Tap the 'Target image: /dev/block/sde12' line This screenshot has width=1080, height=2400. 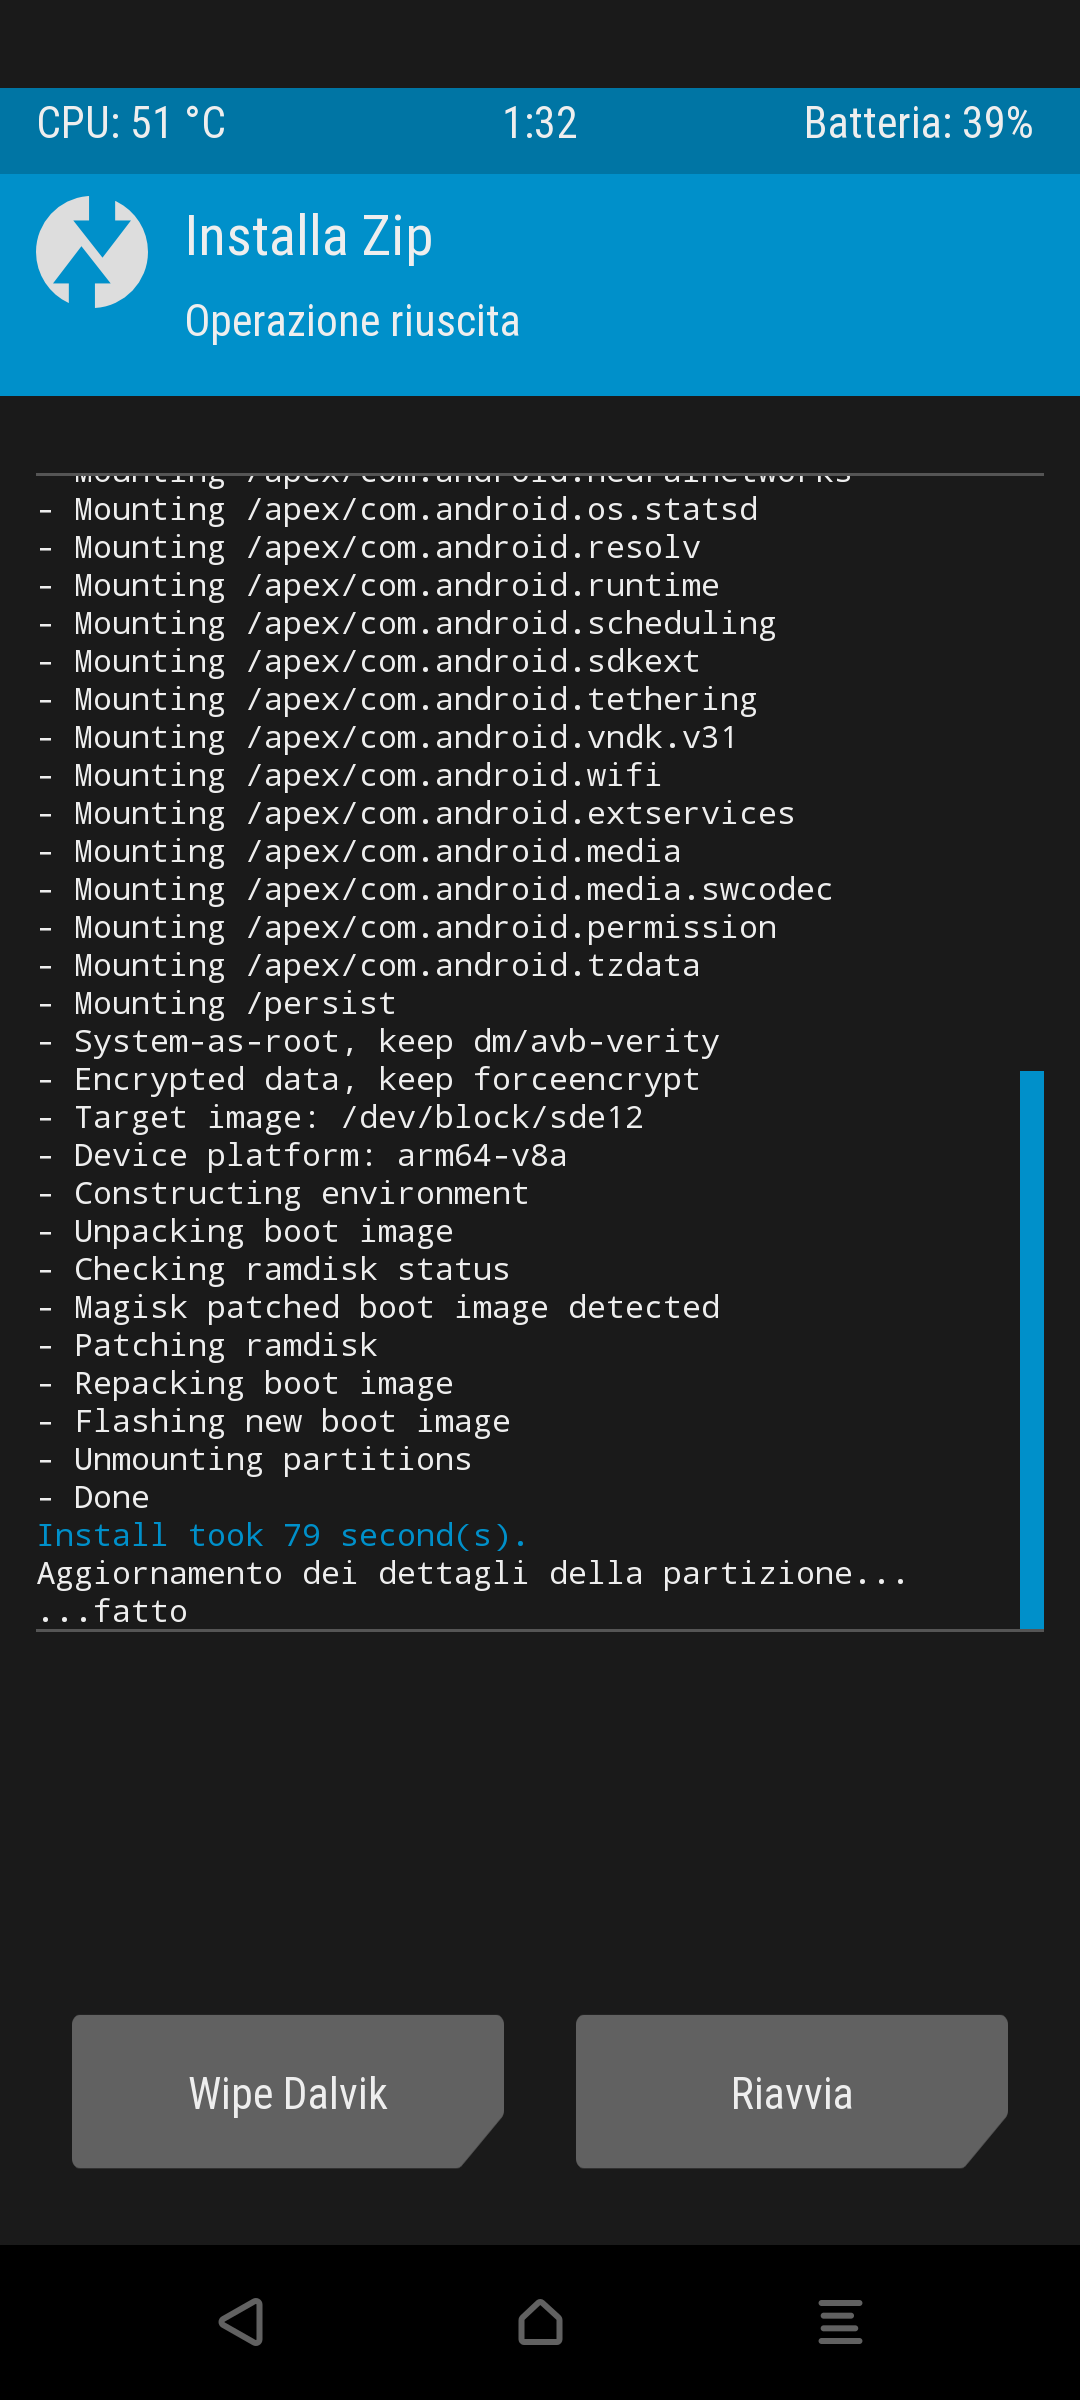tap(340, 1117)
